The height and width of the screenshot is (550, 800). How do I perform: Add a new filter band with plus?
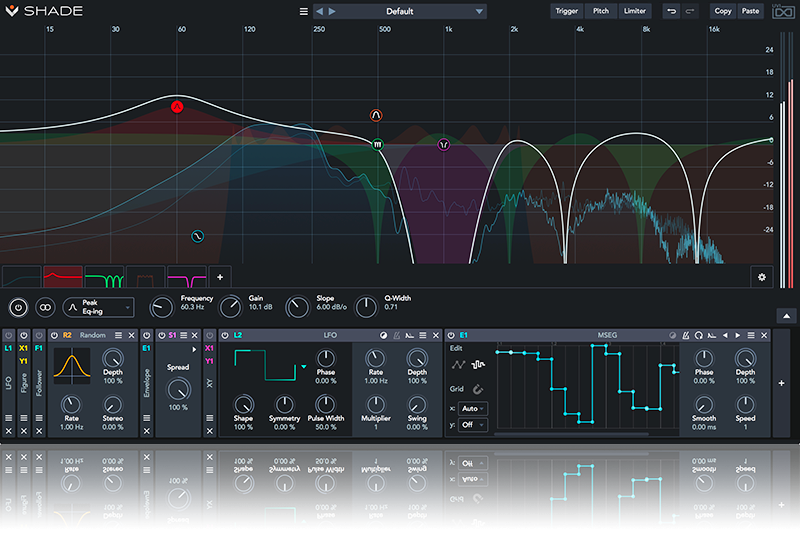219,276
